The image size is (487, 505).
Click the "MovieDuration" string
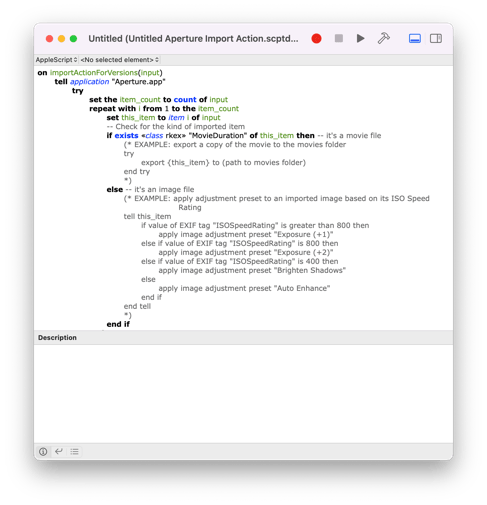(218, 136)
